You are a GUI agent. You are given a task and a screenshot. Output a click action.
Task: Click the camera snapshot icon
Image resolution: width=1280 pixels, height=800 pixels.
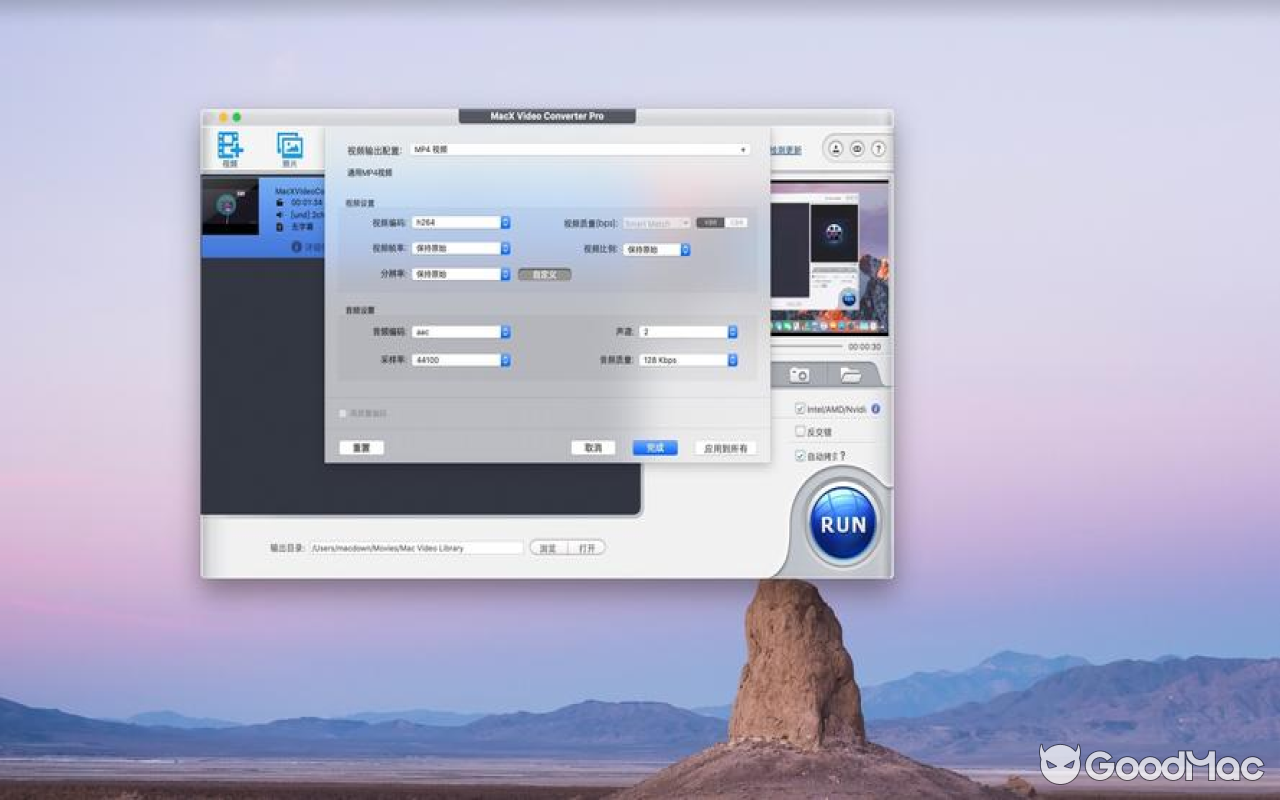(799, 374)
